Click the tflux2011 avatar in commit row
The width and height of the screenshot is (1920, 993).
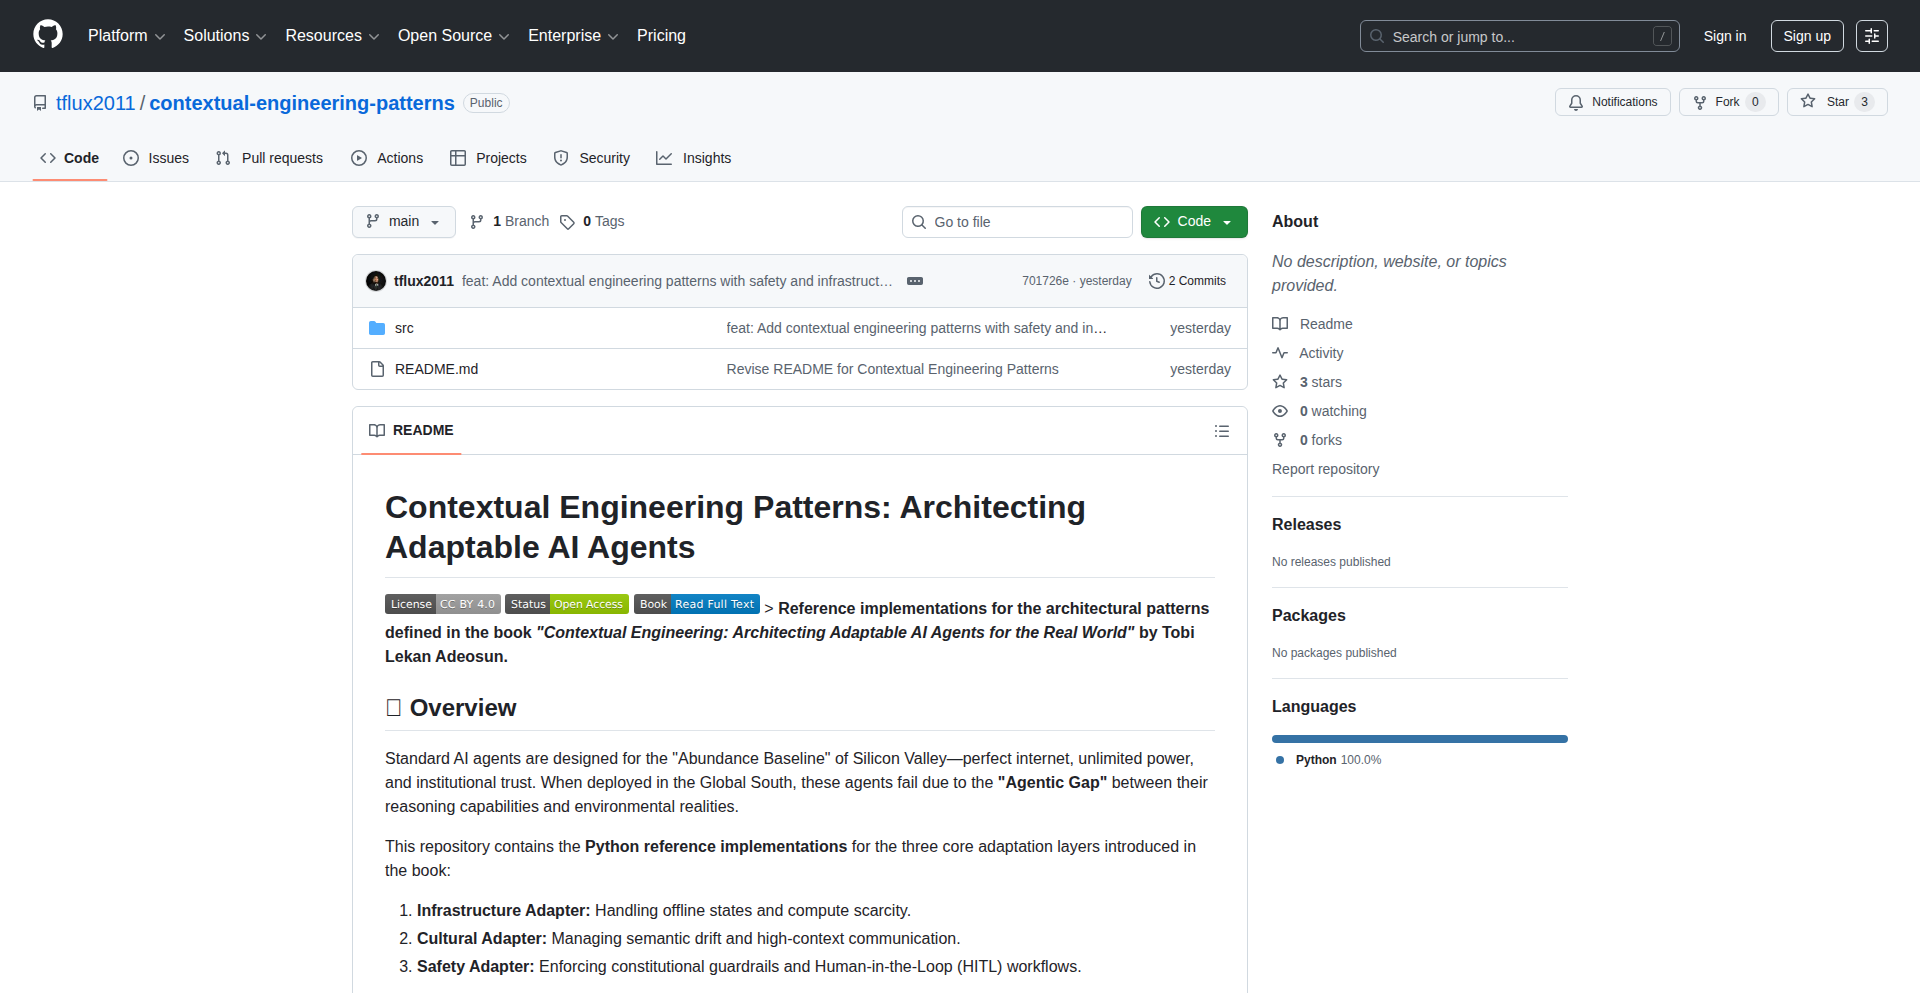376,281
